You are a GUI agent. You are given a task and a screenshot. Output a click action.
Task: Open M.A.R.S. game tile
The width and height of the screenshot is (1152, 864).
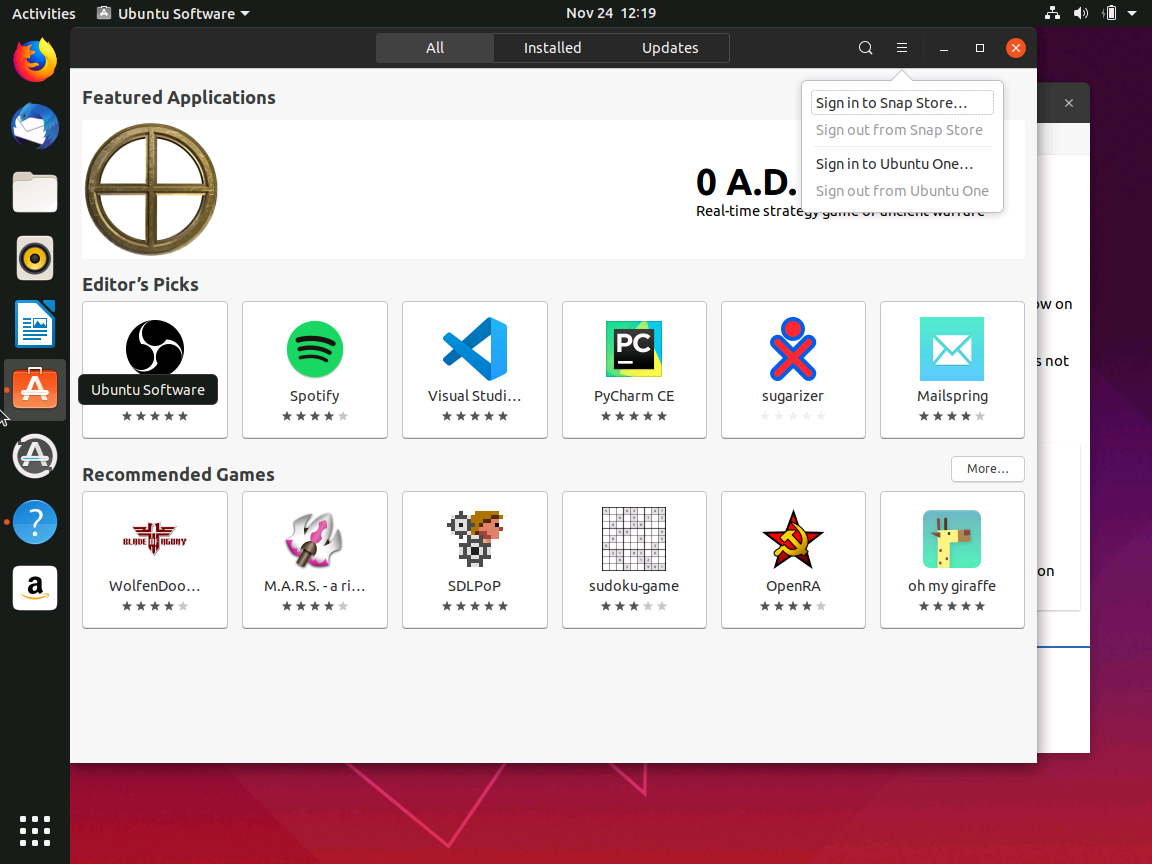[x=314, y=560]
